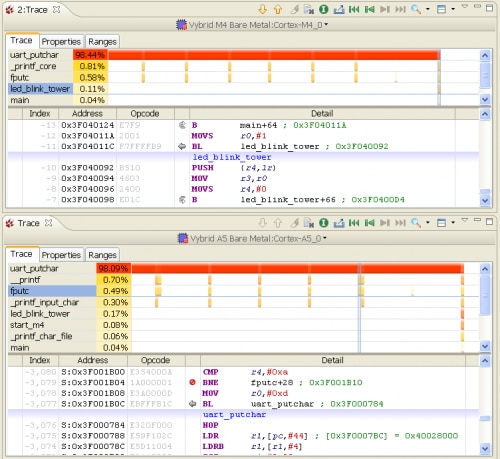Viewport: 500px width, 459px height.
Task: Click the view layout icon in lower Trace toolbar
Action: coord(441,223)
